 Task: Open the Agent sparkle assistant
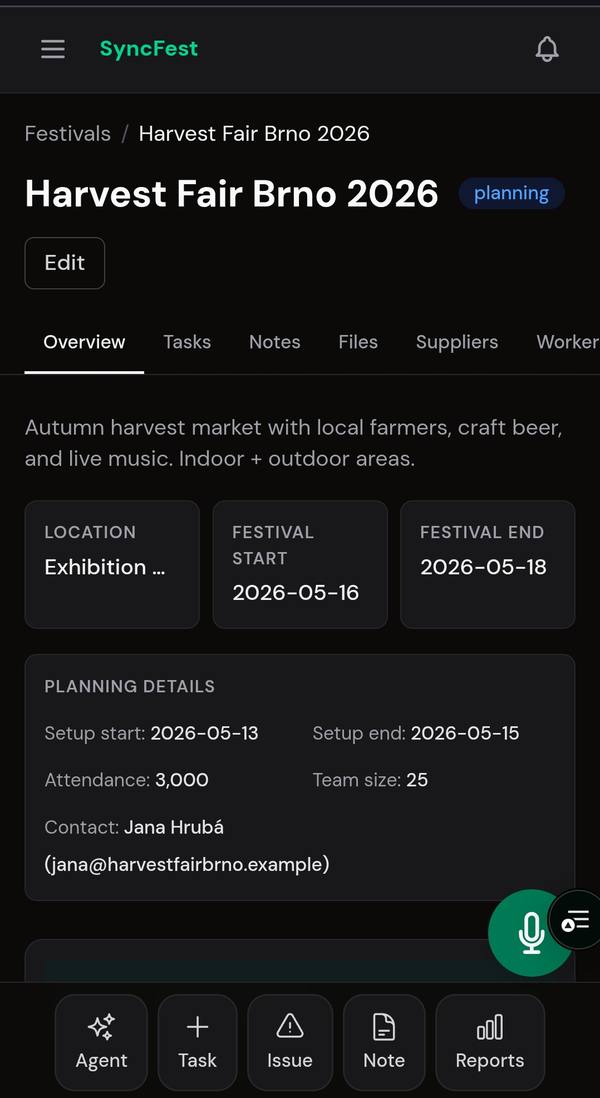point(101,1041)
